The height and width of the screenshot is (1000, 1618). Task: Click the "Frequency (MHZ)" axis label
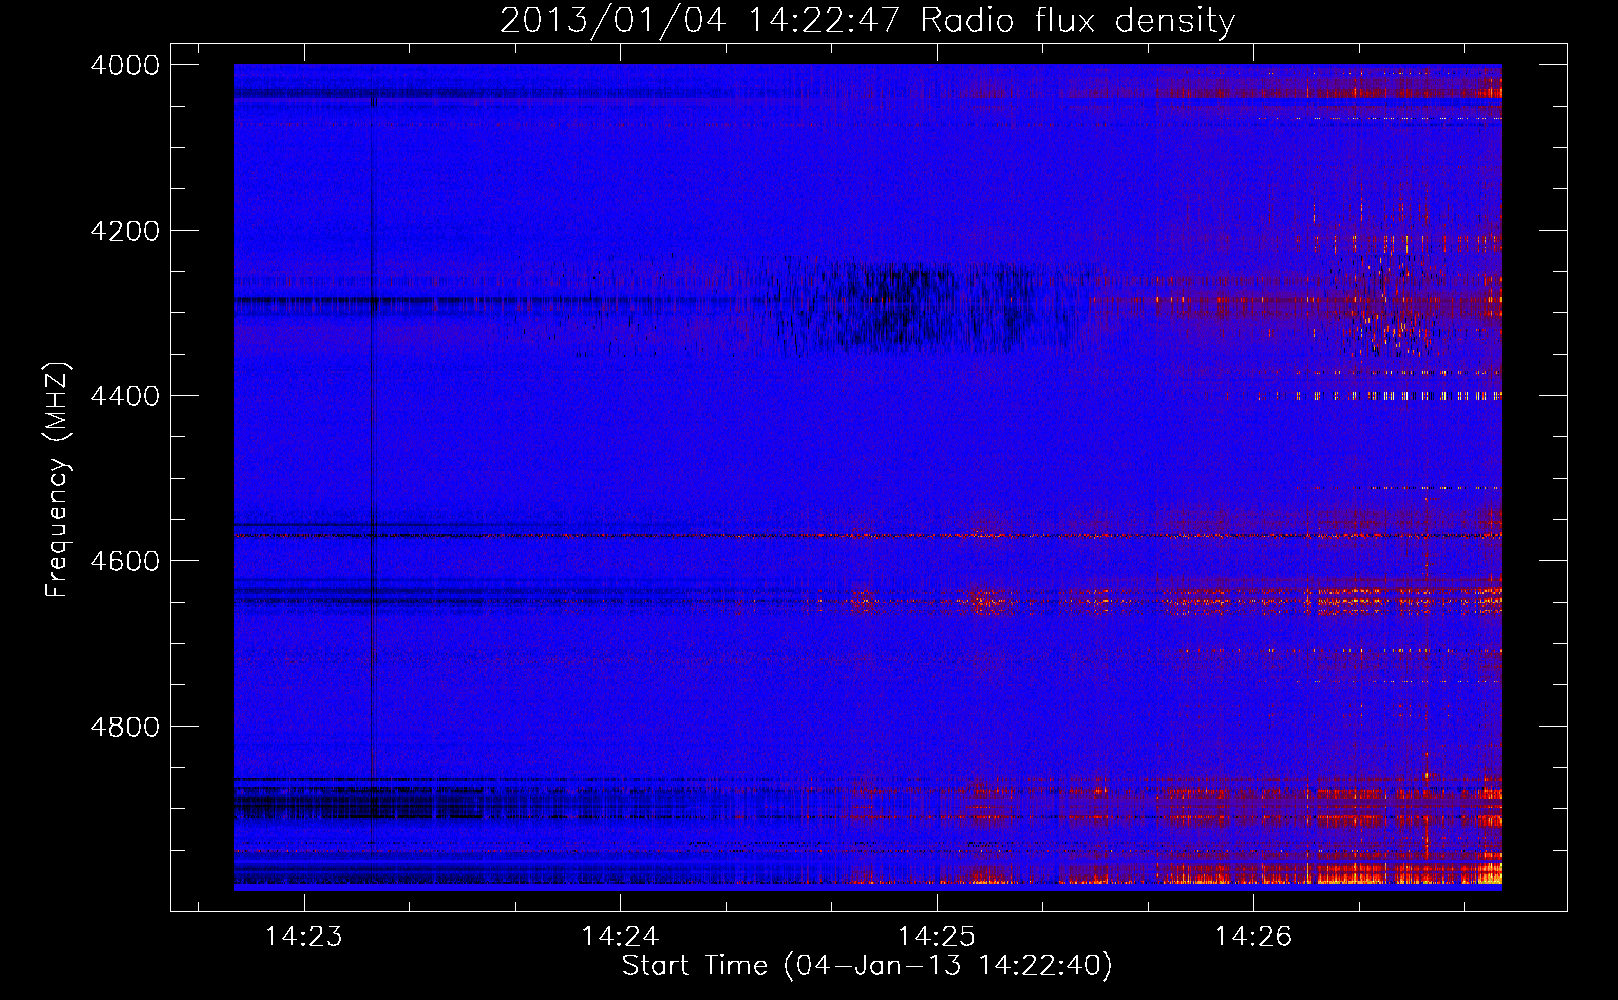coord(56,480)
